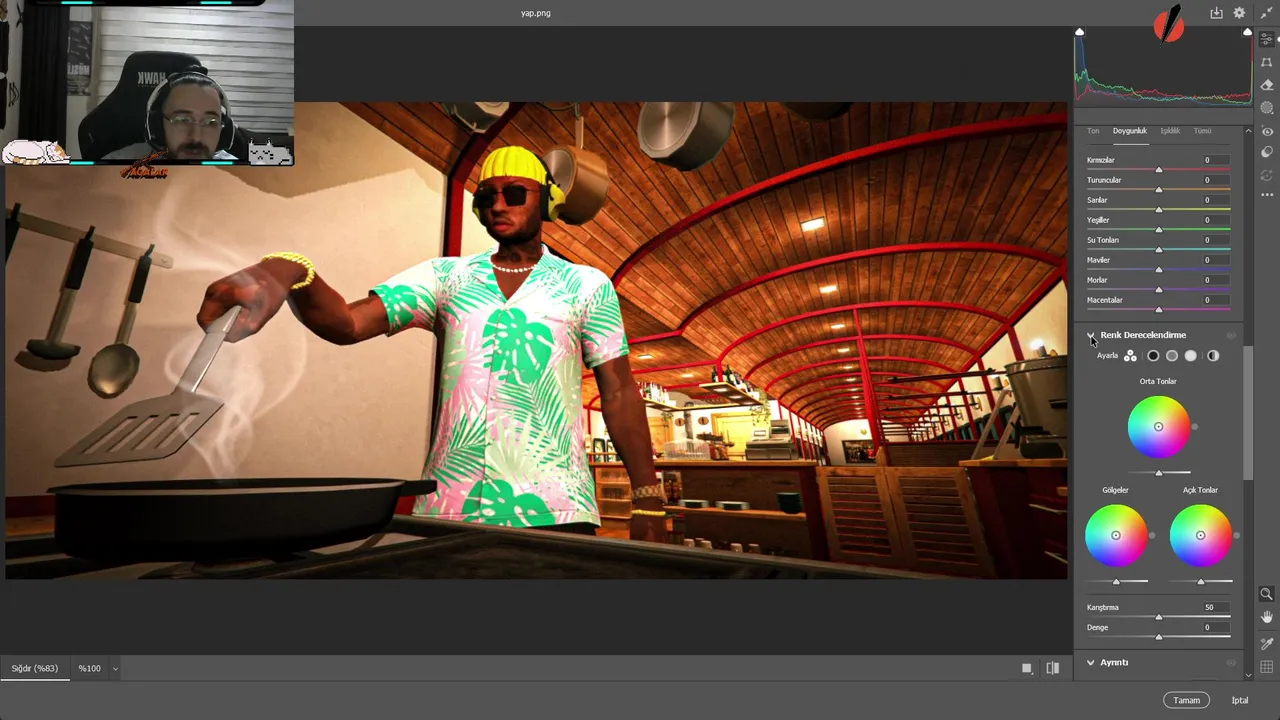The width and height of the screenshot is (1280, 720).
Task: Click Gölgeler wheel luminance dot
Action: (x=1152, y=536)
